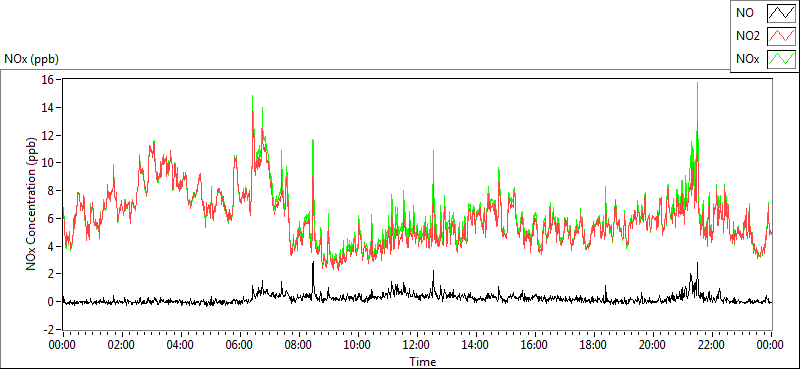Click the 02:00 time axis label

121,345
